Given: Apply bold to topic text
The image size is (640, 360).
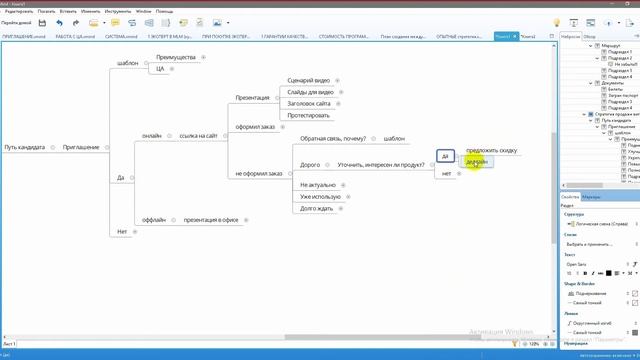Looking at the screenshot, I should (585, 273).
